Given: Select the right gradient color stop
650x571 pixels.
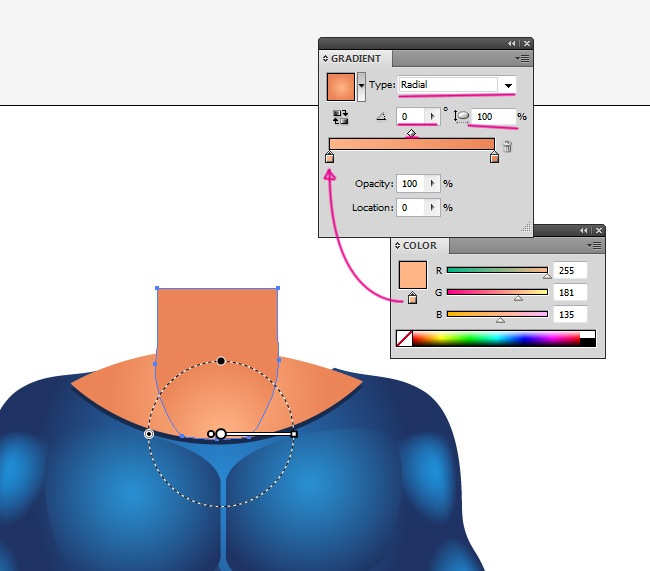Looking at the screenshot, I should 494,157.
